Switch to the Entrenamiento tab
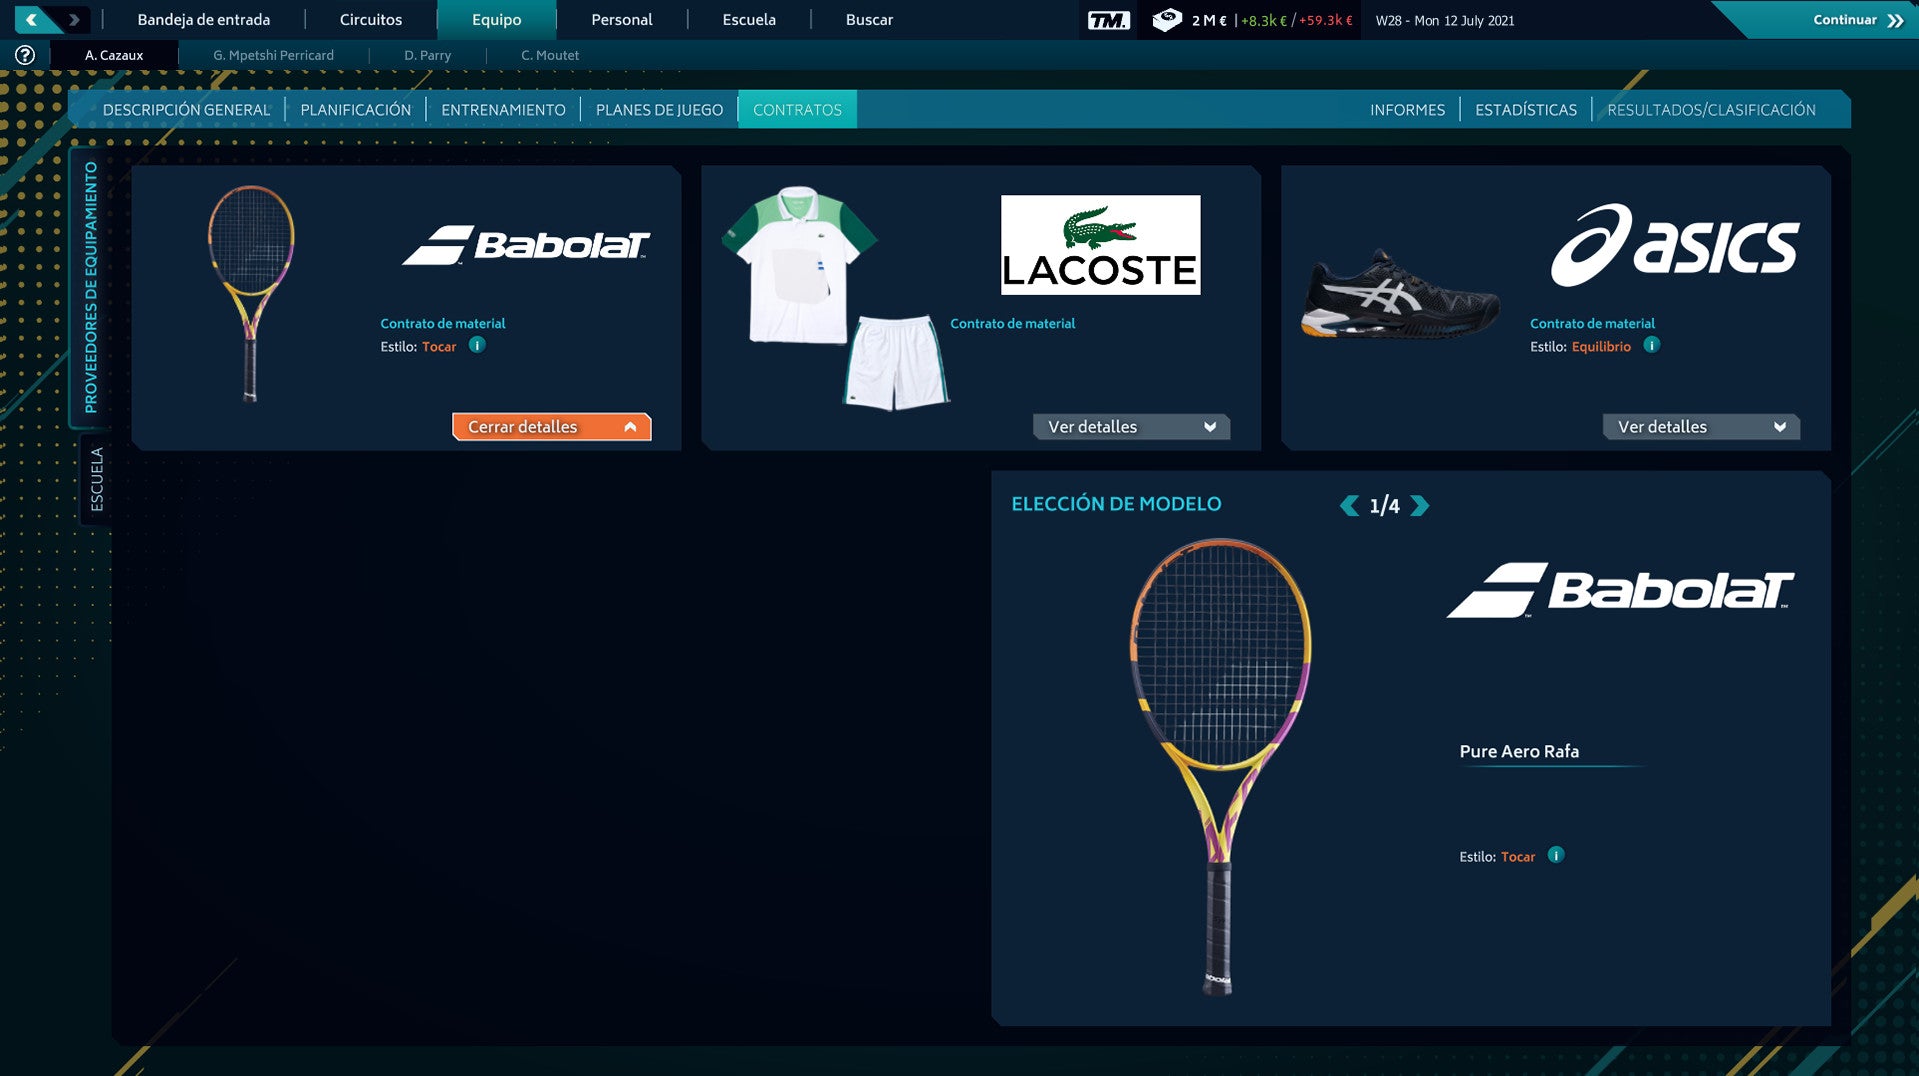This screenshot has height=1076, width=1919. click(x=503, y=110)
